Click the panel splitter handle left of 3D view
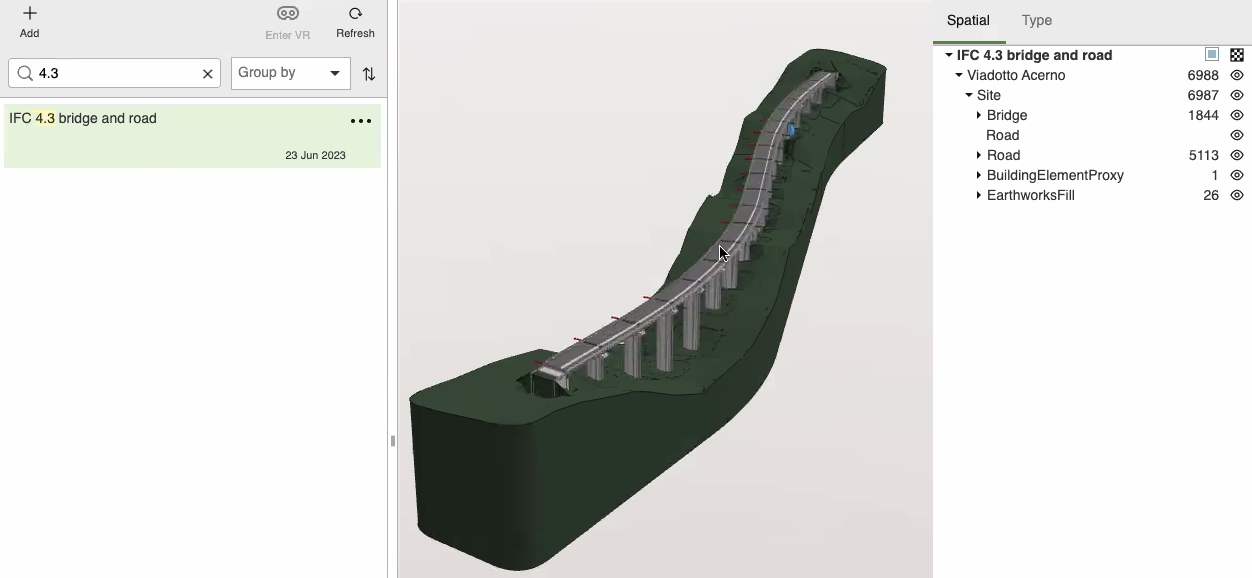Image resolution: width=1252 pixels, height=578 pixels. 392,441
